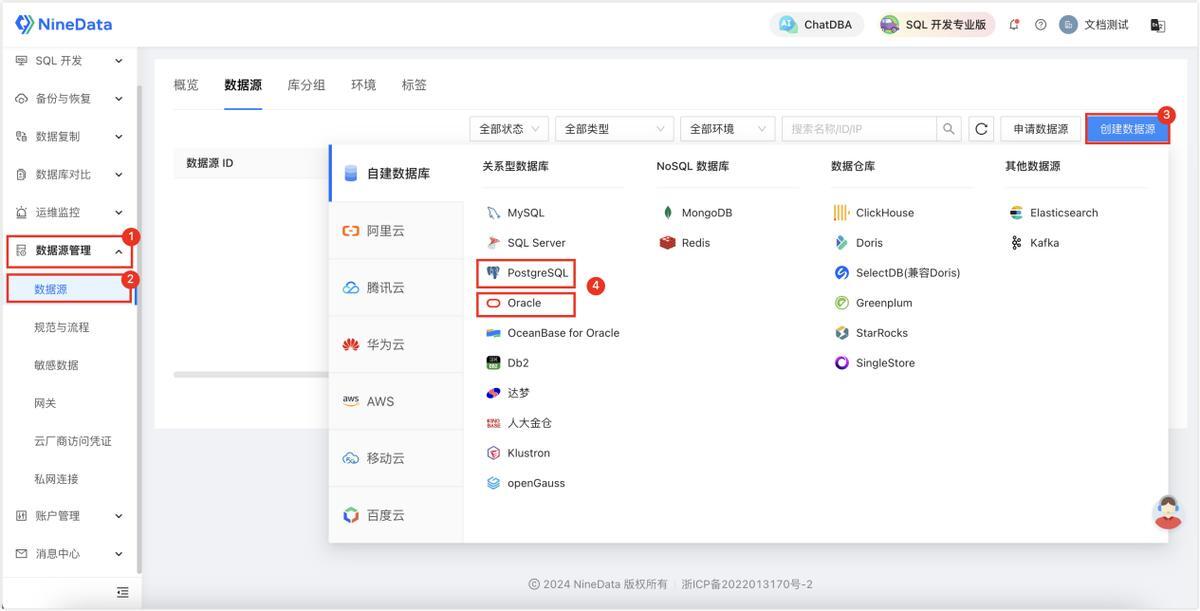Viewport: 1200px width, 611px height.
Task: Select 自建数据库 category
Action: [397, 173]
